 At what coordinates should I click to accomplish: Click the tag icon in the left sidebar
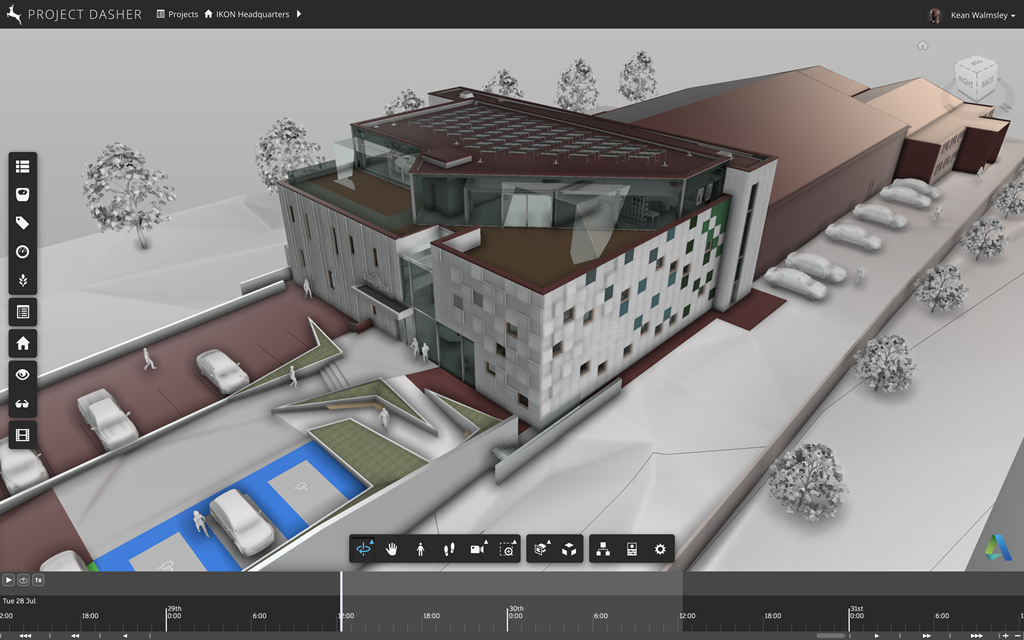[23, 223]
